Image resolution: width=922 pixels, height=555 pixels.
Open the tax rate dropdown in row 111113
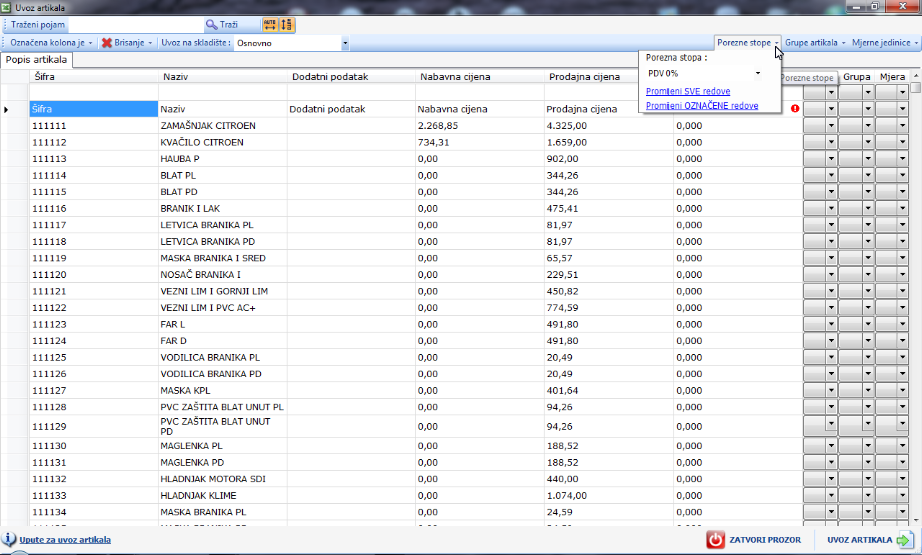831,159
